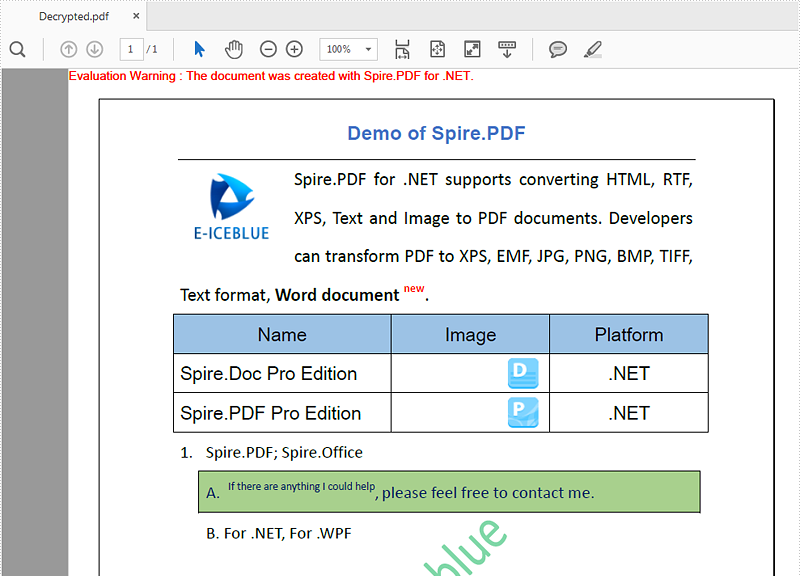Zoom in with the plus icon
The width and height of the screenshot is (800, 576).
click(294, 48)
